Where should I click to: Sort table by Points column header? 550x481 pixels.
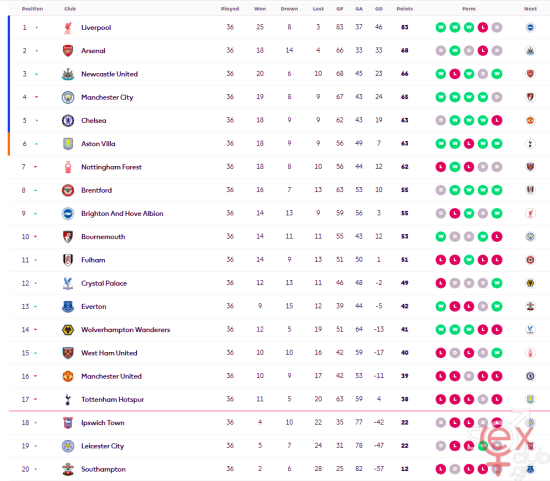(x=404, y=9)
